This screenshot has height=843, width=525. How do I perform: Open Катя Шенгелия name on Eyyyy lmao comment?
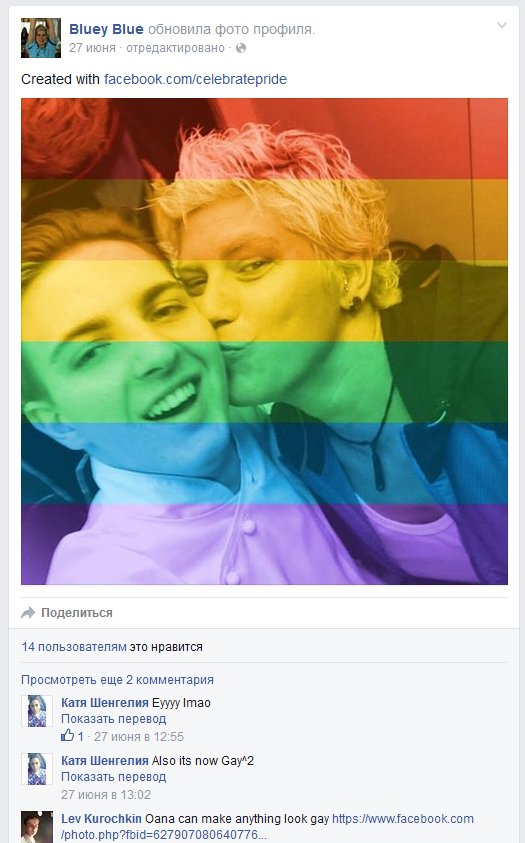pyautogui.click(x=105, y=703)
